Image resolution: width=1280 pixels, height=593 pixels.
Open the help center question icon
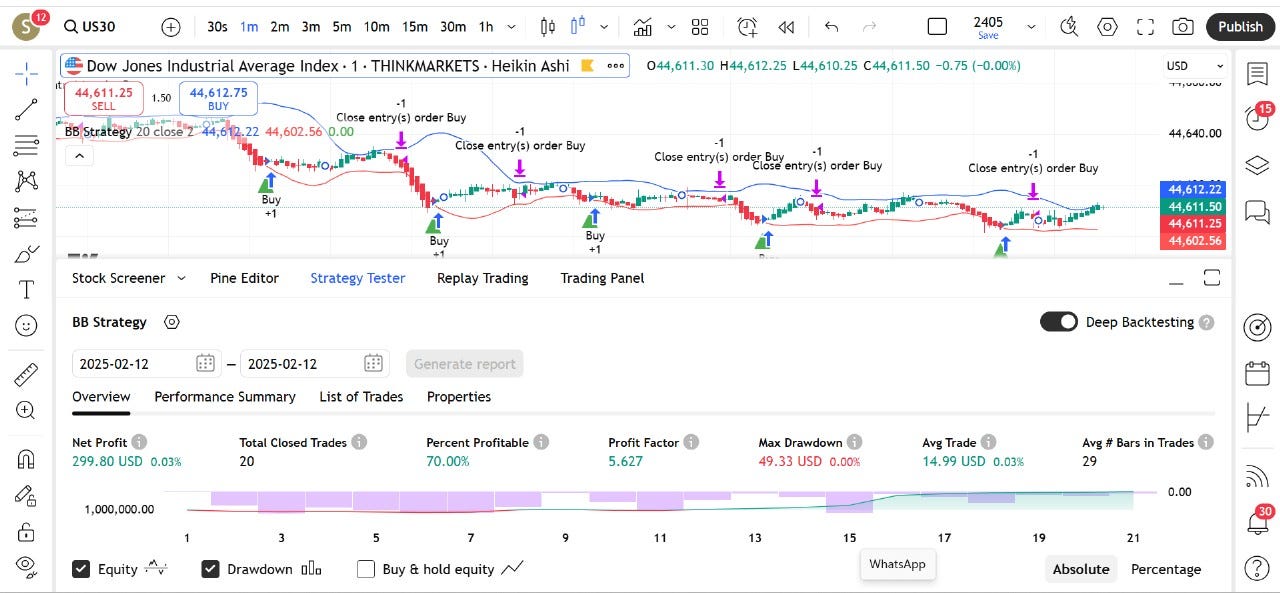point(1256,568)
